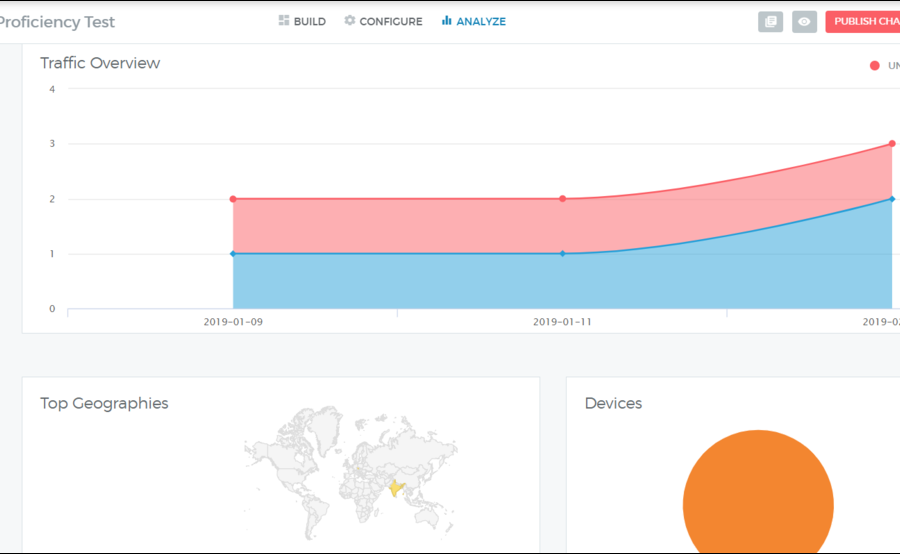Click blue data point at 2019-01-11
Image resolution: width=900 pixels, height=554 pixels.
coord(562,254)
